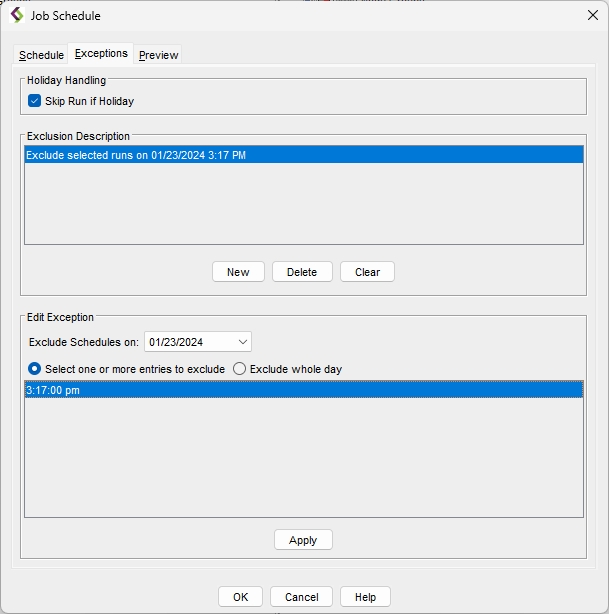Select the Exceptions tab
Screen dimensions: 609x614
point(101,54)
